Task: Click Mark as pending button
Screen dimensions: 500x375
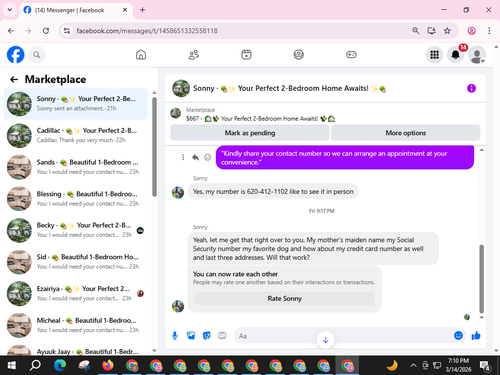Action: (250, 133)
